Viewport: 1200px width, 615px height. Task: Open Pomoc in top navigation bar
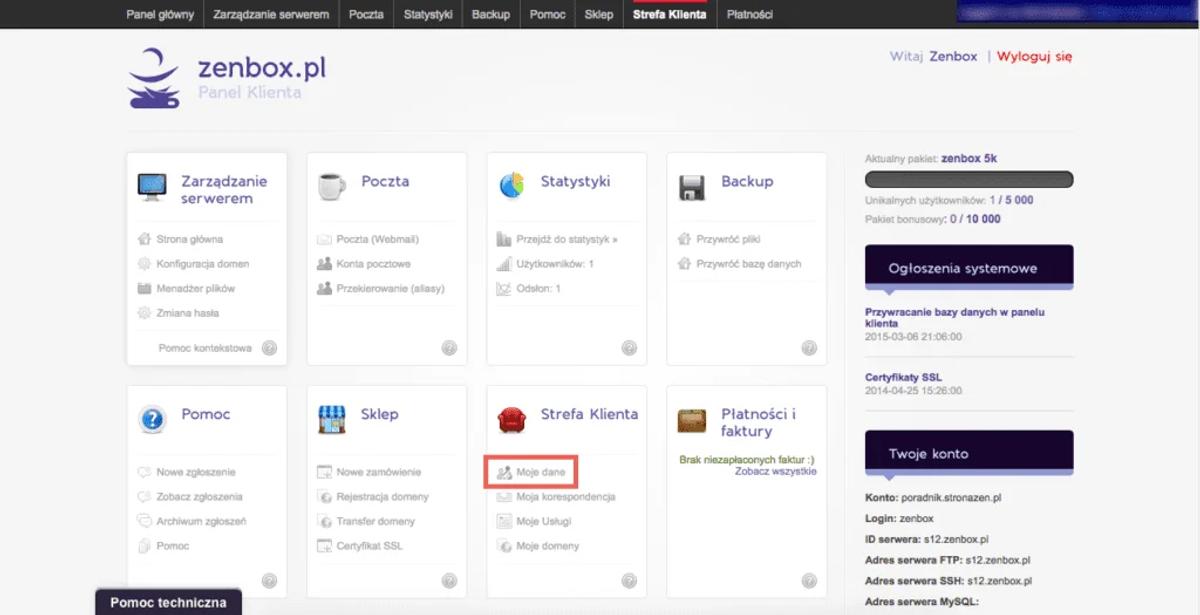(x=548, y=15)
